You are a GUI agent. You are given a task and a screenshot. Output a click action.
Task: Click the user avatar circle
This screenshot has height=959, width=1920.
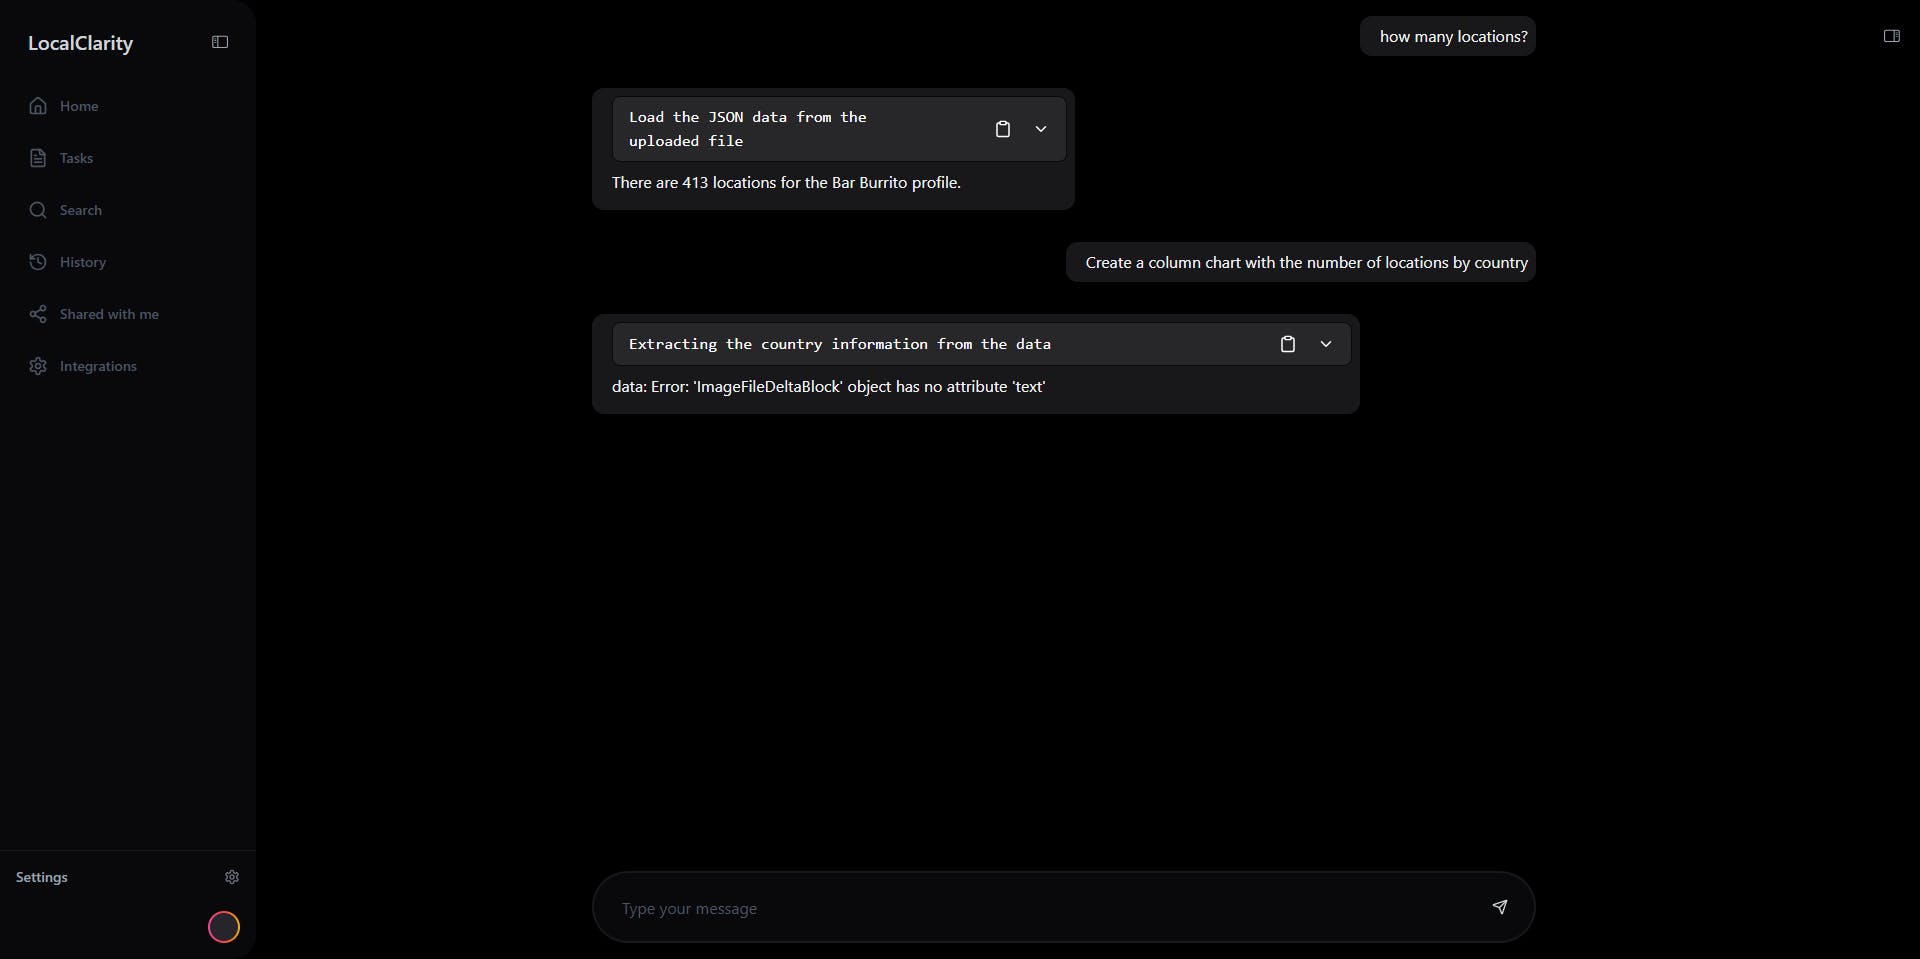pyautogui.click(x=223, y=927)
